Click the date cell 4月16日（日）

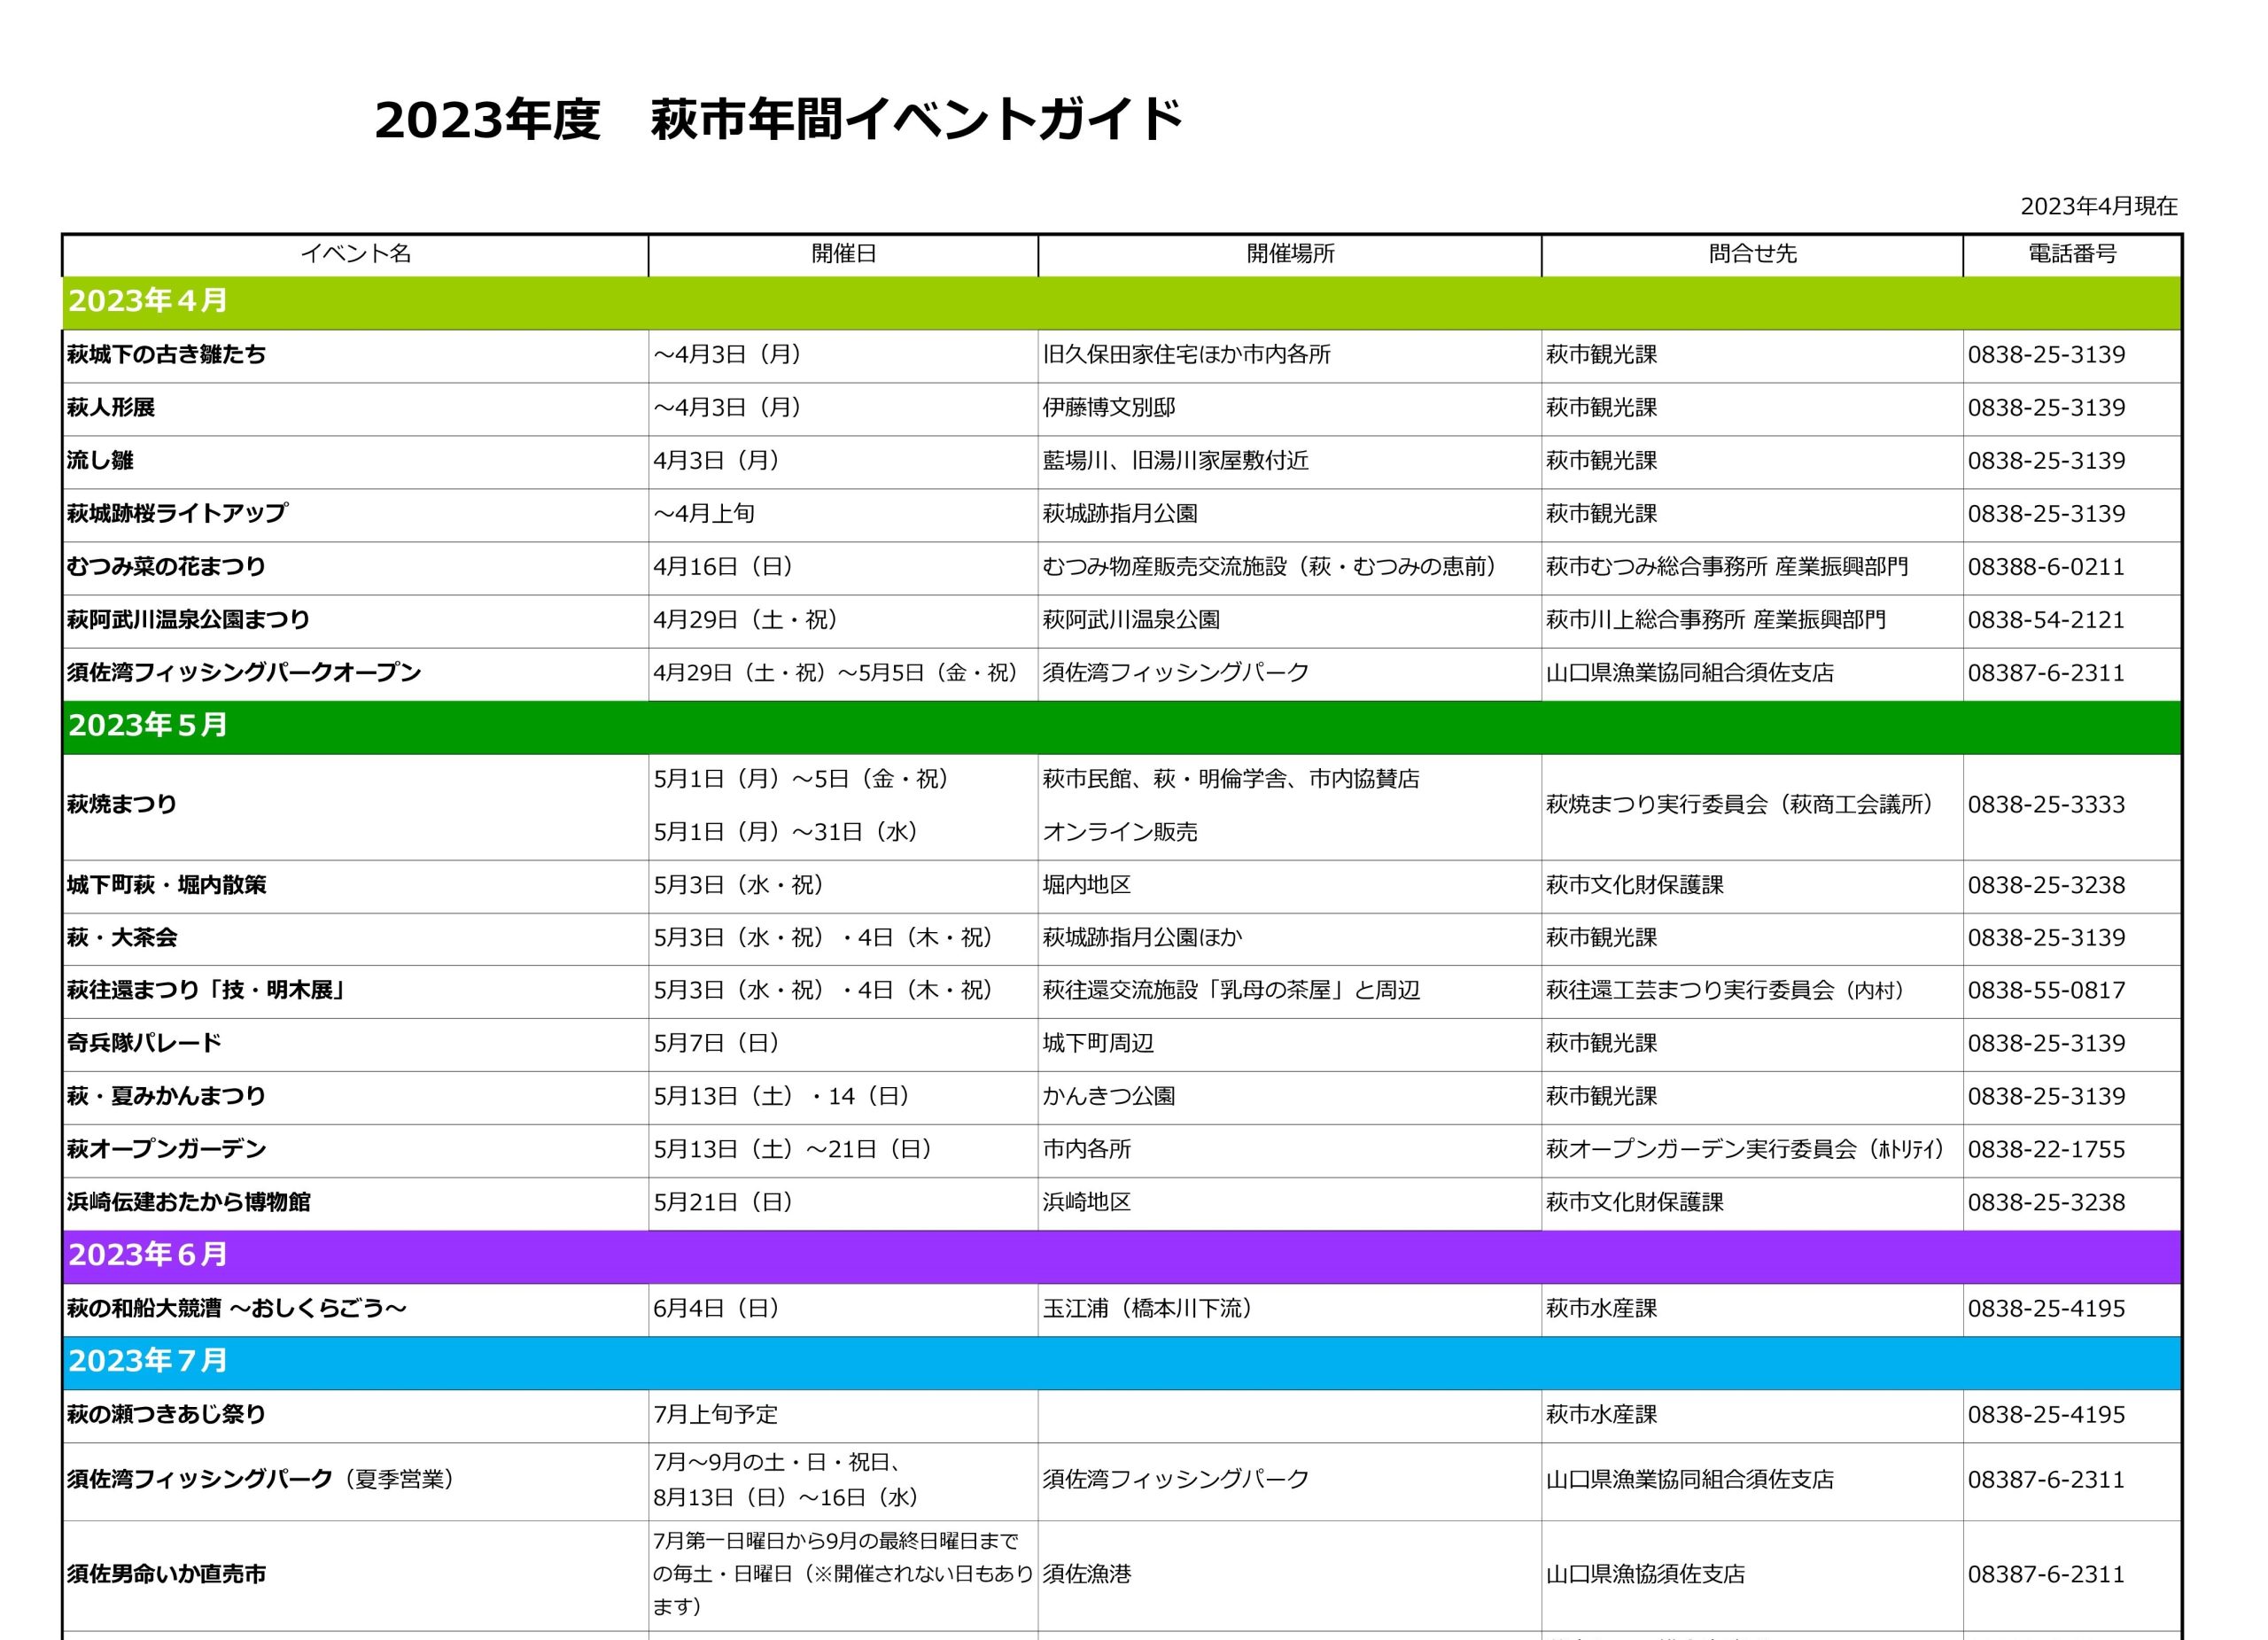[724, 567]
